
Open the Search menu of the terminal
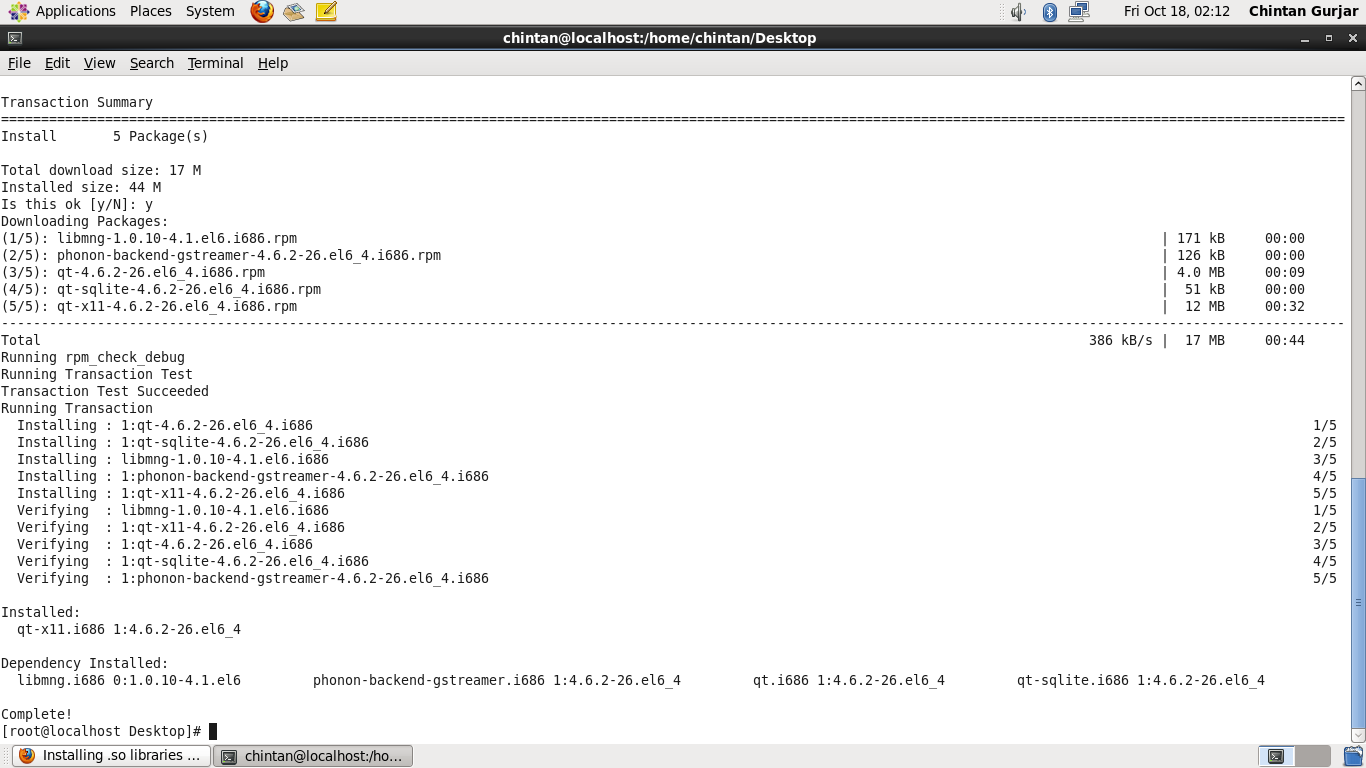tap(151, 63)
